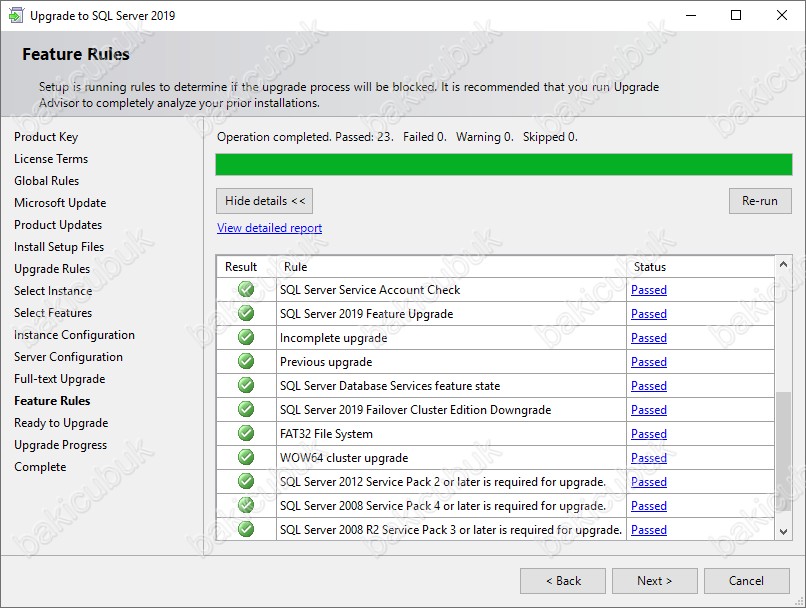Select the Complete step

coord(40,467)
